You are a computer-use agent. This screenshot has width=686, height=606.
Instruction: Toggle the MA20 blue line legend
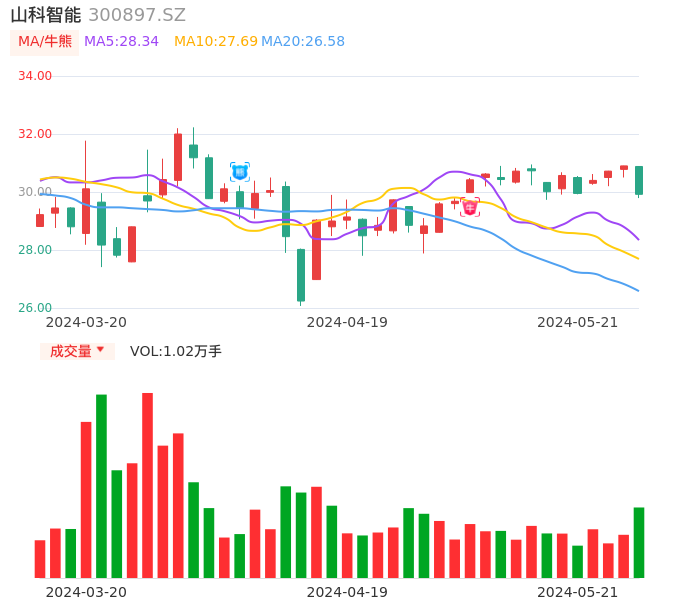click(303, 42)
